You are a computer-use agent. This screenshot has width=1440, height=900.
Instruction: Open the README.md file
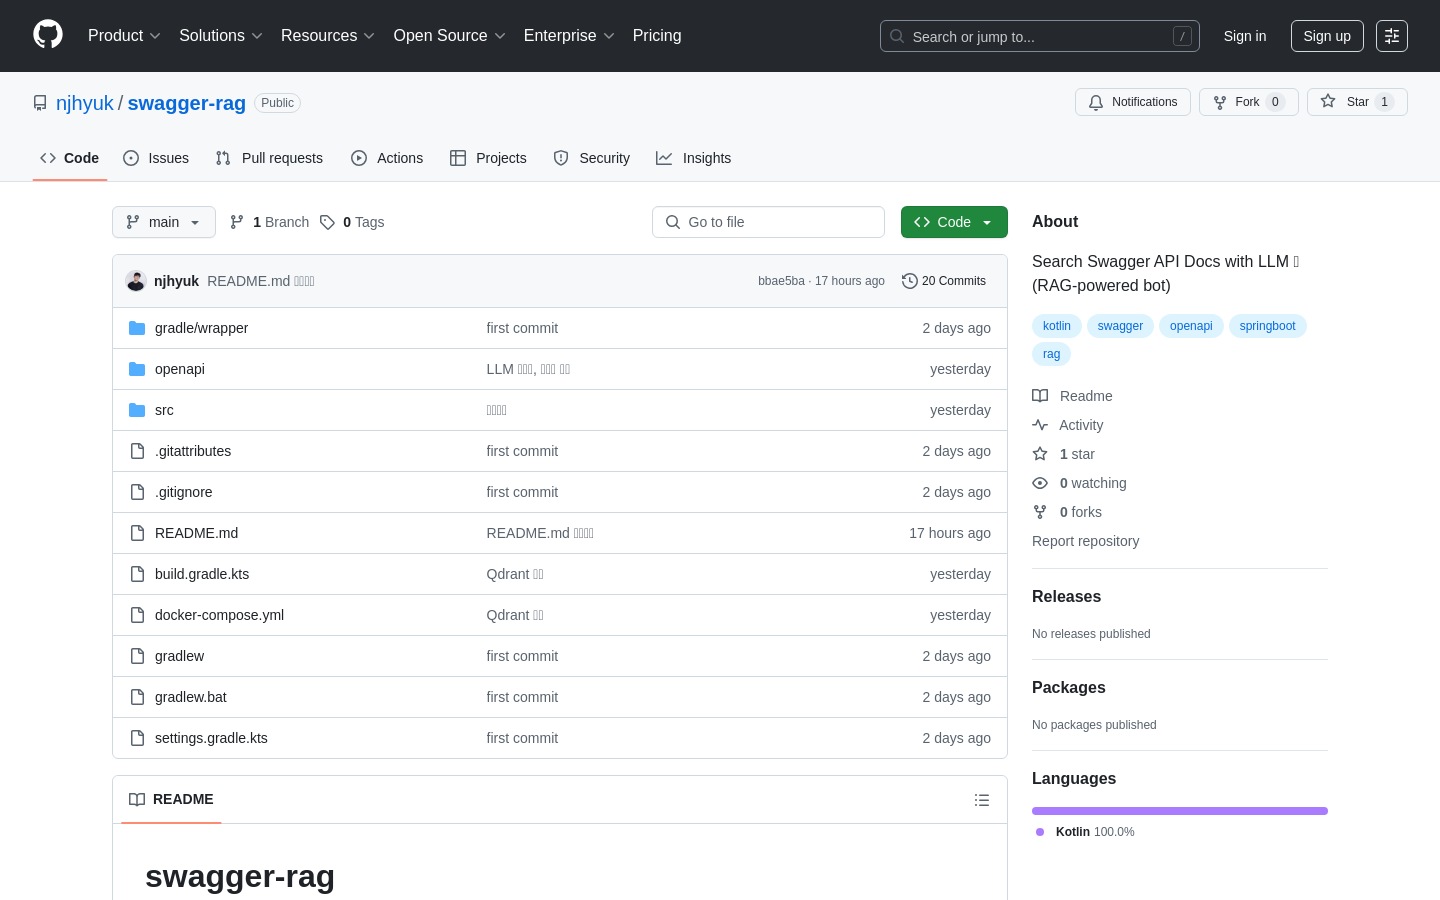pos(196,533)
